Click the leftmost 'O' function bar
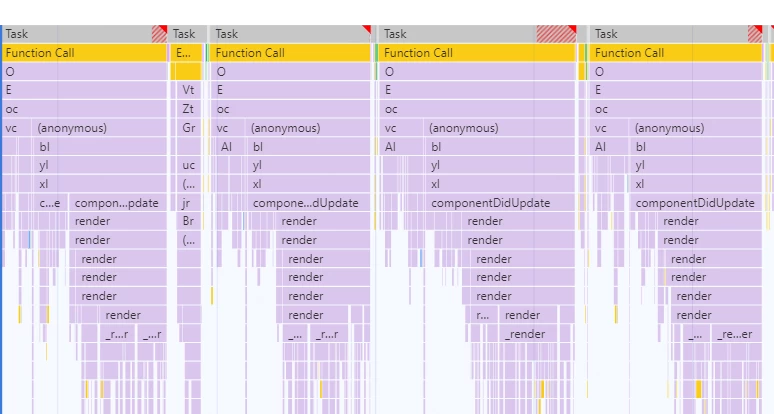This screenshot has width=774, height=414. [x=84, y=72]
